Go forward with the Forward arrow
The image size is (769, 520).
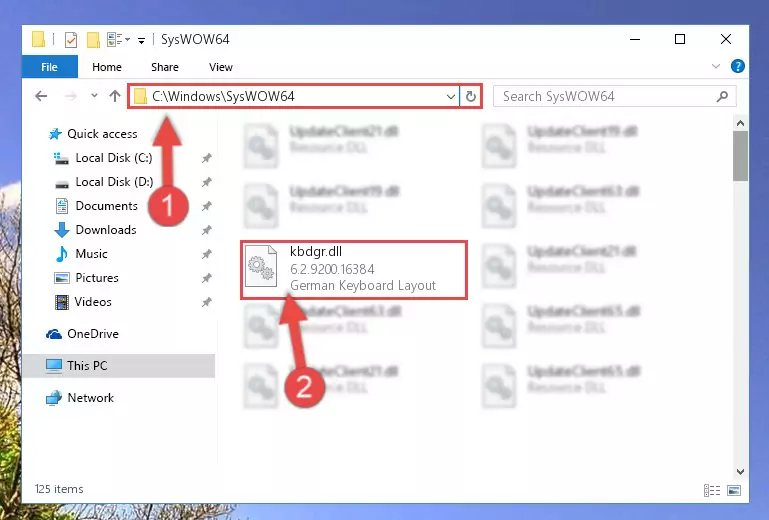point(70,96)
